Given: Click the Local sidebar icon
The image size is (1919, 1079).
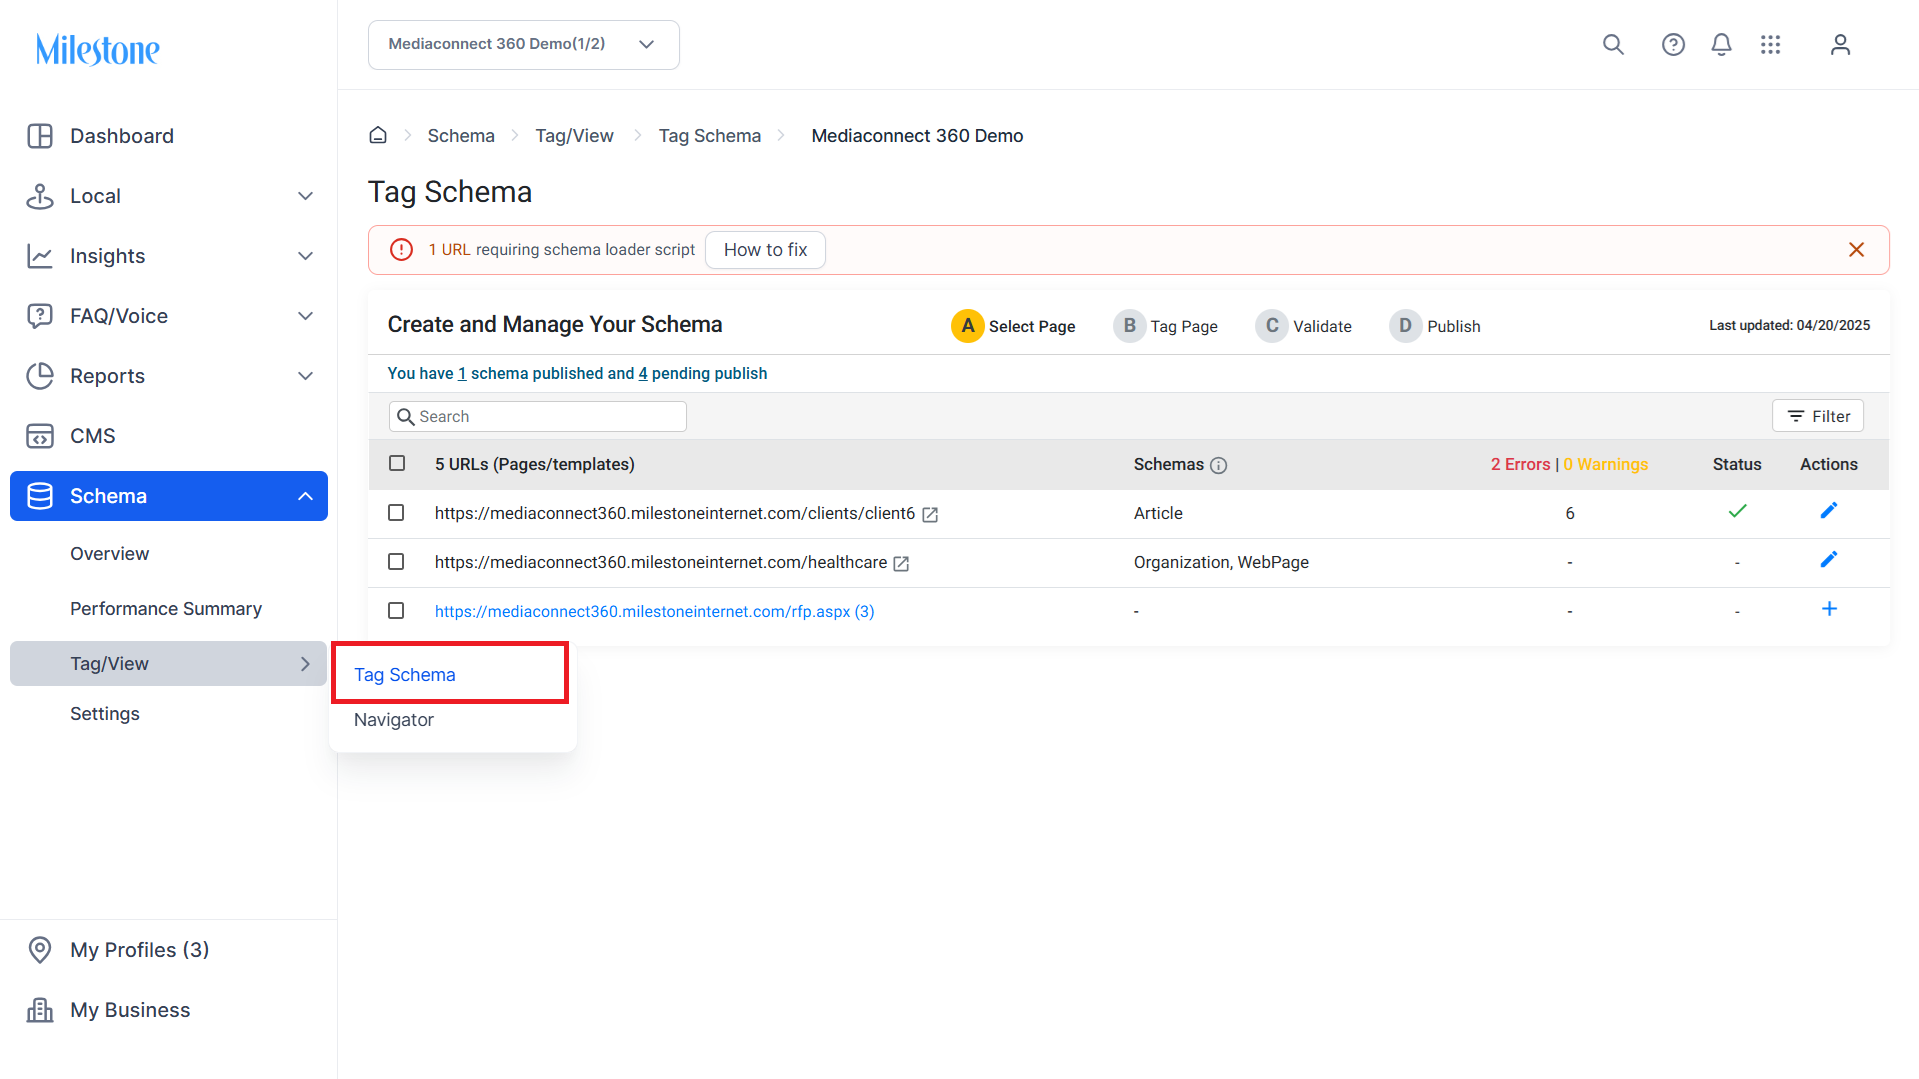Looking at the screenshot, I should (40, 196).
